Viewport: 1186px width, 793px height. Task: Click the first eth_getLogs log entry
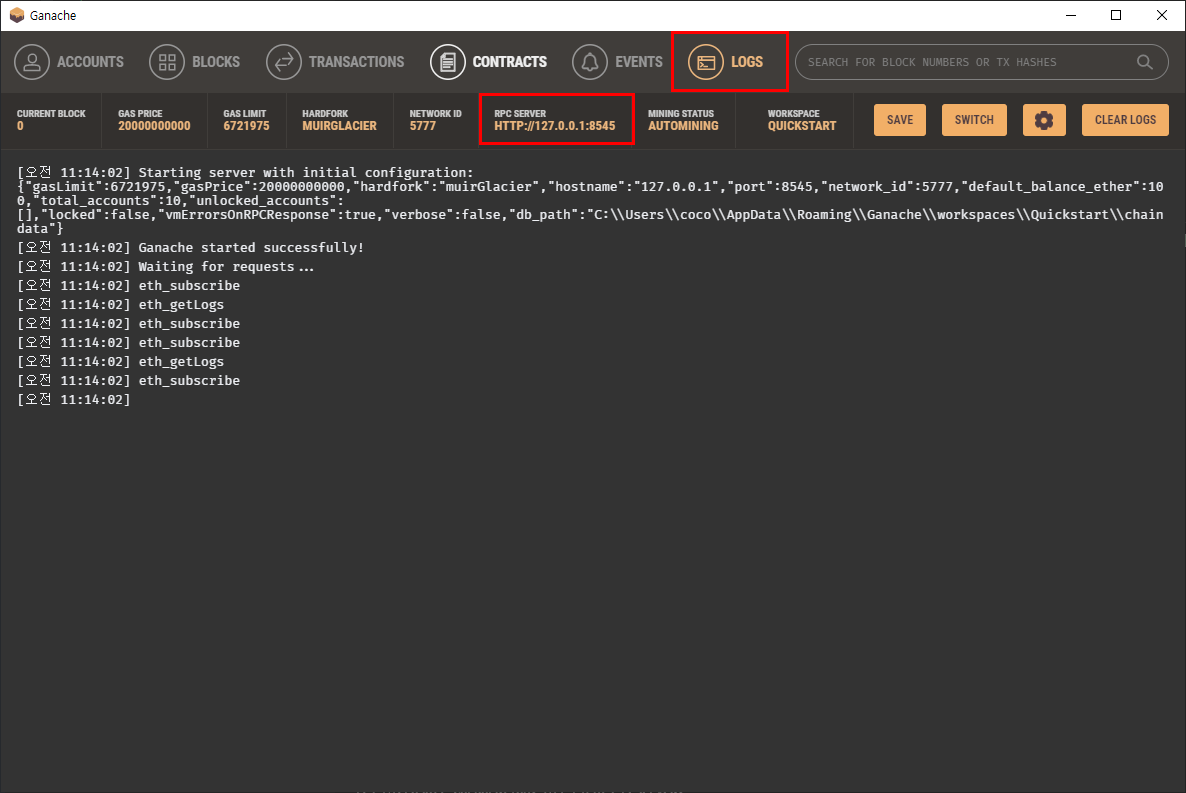point(121,304)
